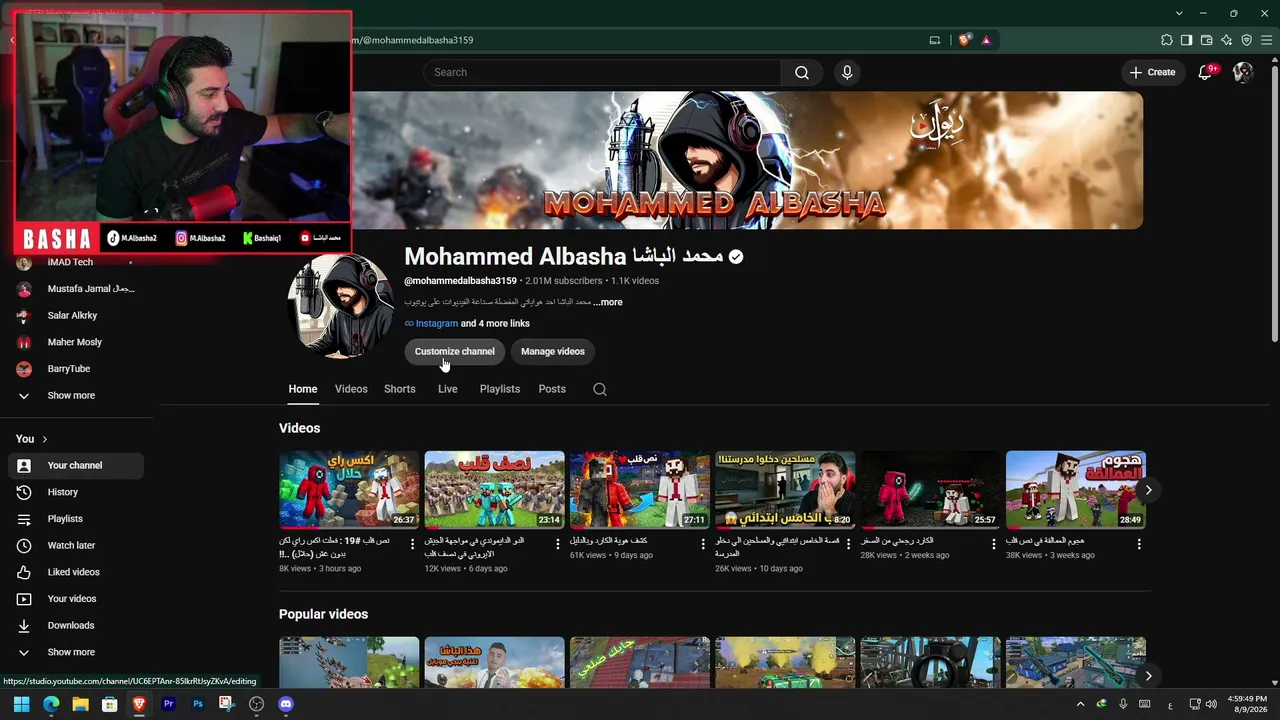Open the 8:20 video thumbnail
Screen dimensions: 1280x720
tap(785, 490)
